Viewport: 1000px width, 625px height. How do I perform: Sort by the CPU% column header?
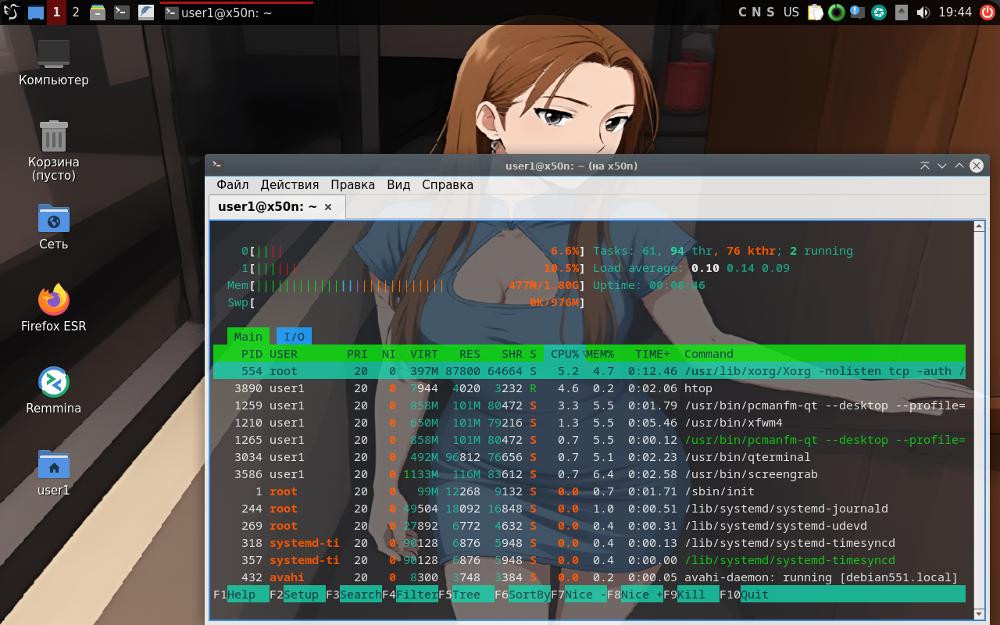point(564,354)
